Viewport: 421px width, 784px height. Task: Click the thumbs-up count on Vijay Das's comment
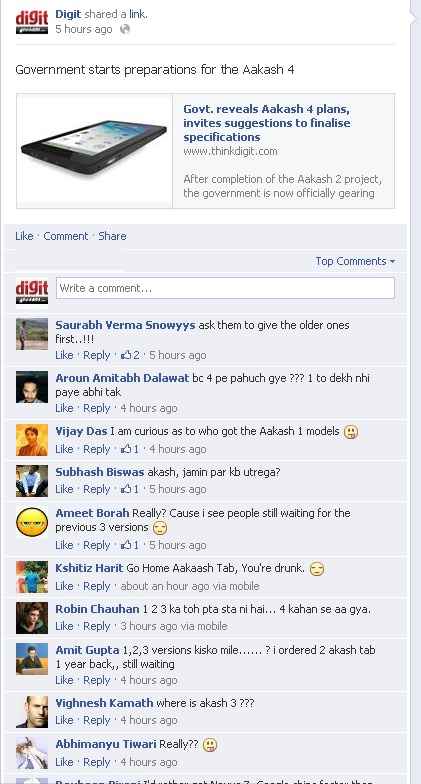[130, 449]
